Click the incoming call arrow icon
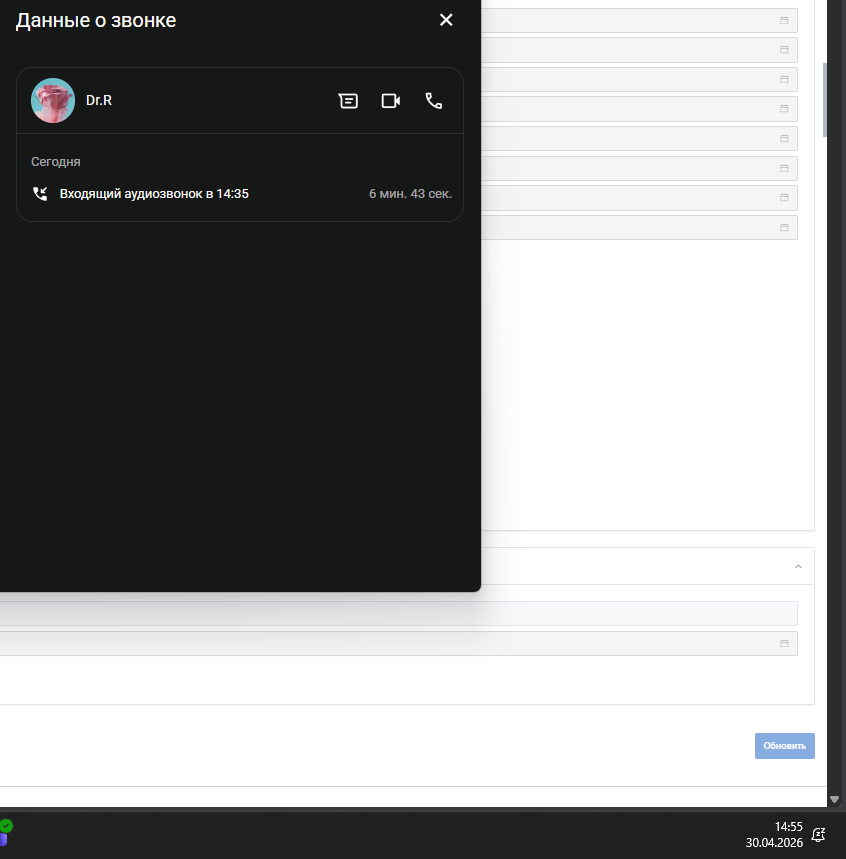 click(x=40, y=193)
